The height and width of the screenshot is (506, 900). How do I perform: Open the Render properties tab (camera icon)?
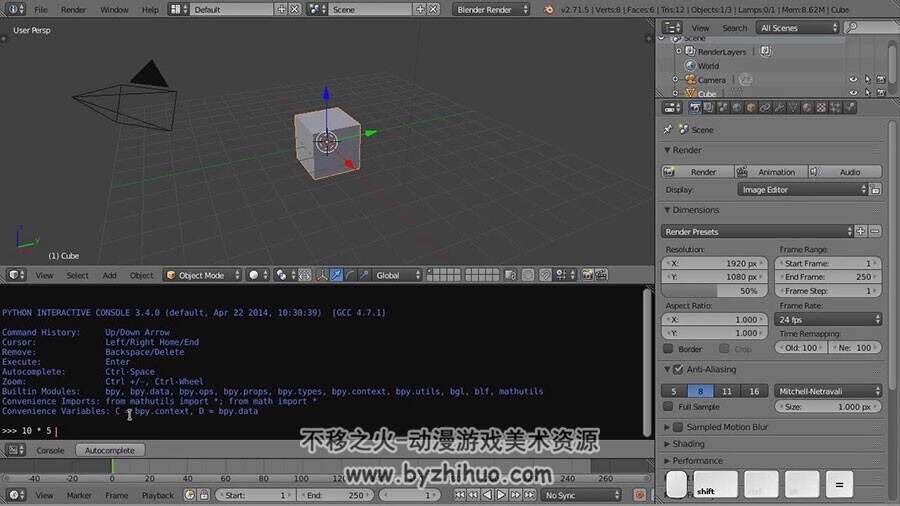[695, 107]
